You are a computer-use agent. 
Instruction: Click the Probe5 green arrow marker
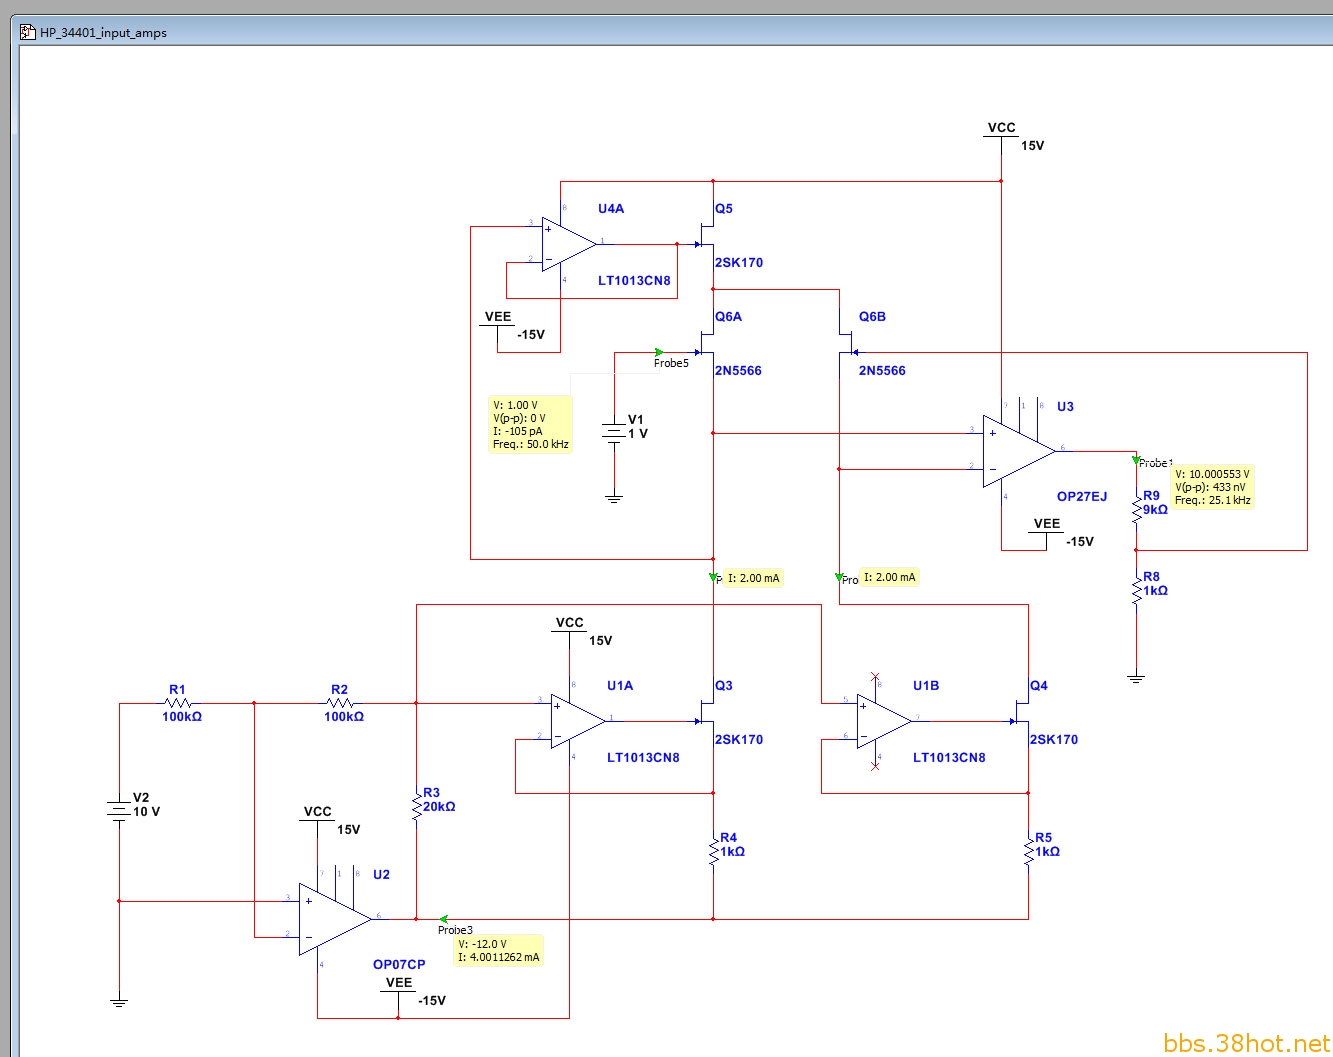coord(659,352)
